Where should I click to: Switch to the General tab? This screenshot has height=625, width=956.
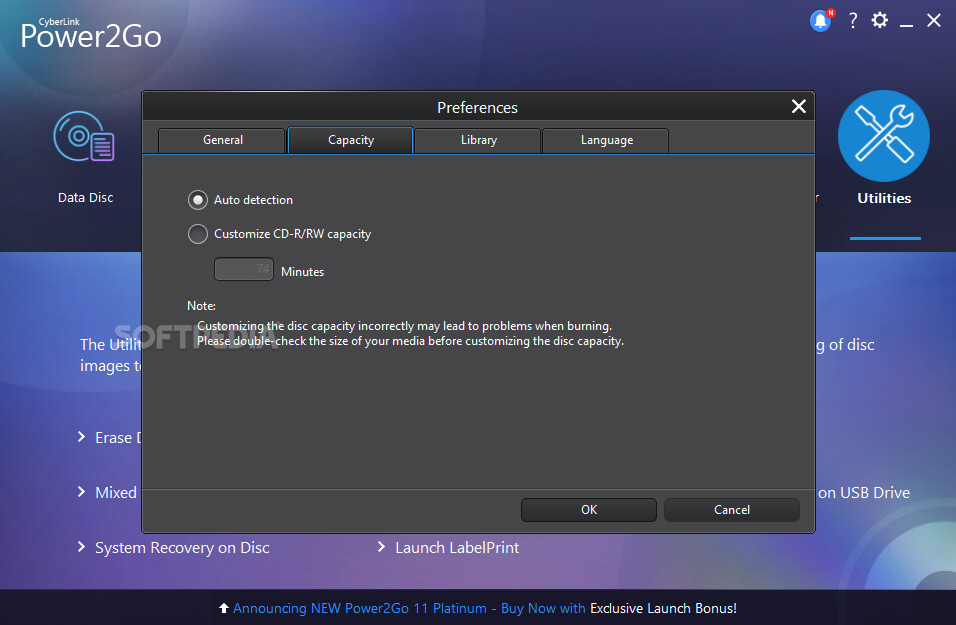222,140
